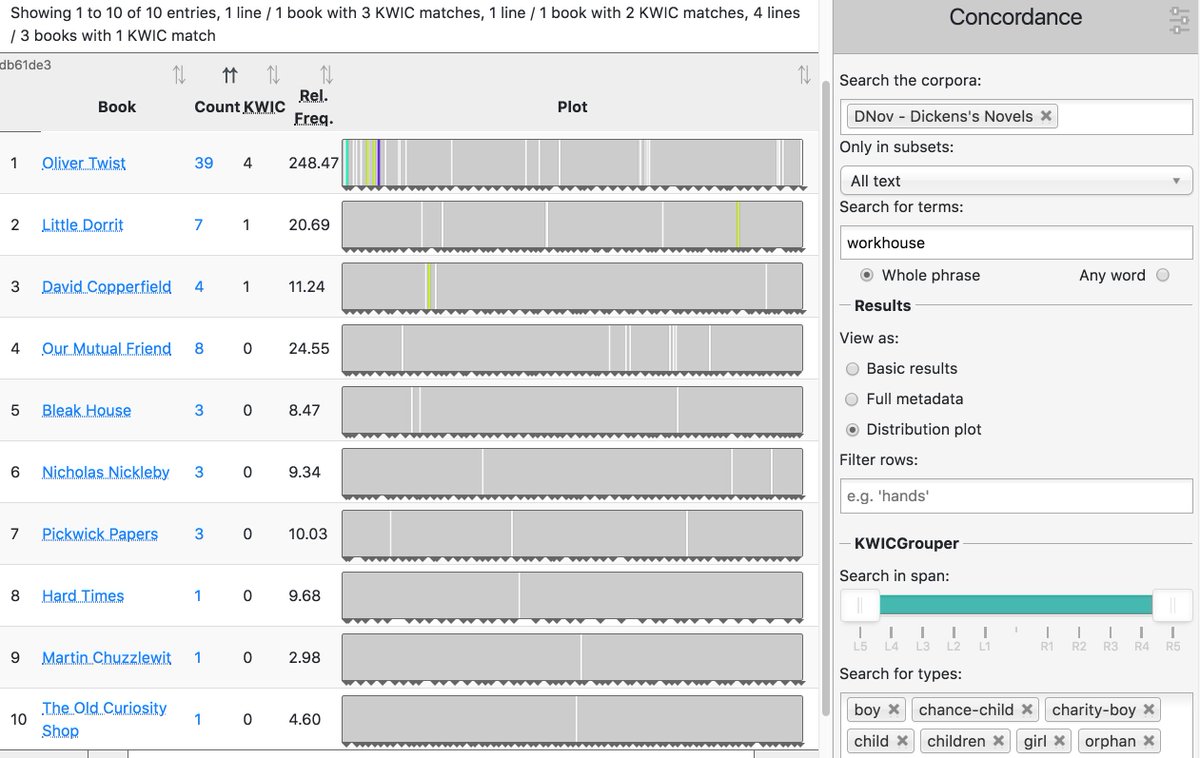The width and height of the screenshot is (1200, 758).
Task: Click the Hard Times distribution plot
Action: (572, 597)
